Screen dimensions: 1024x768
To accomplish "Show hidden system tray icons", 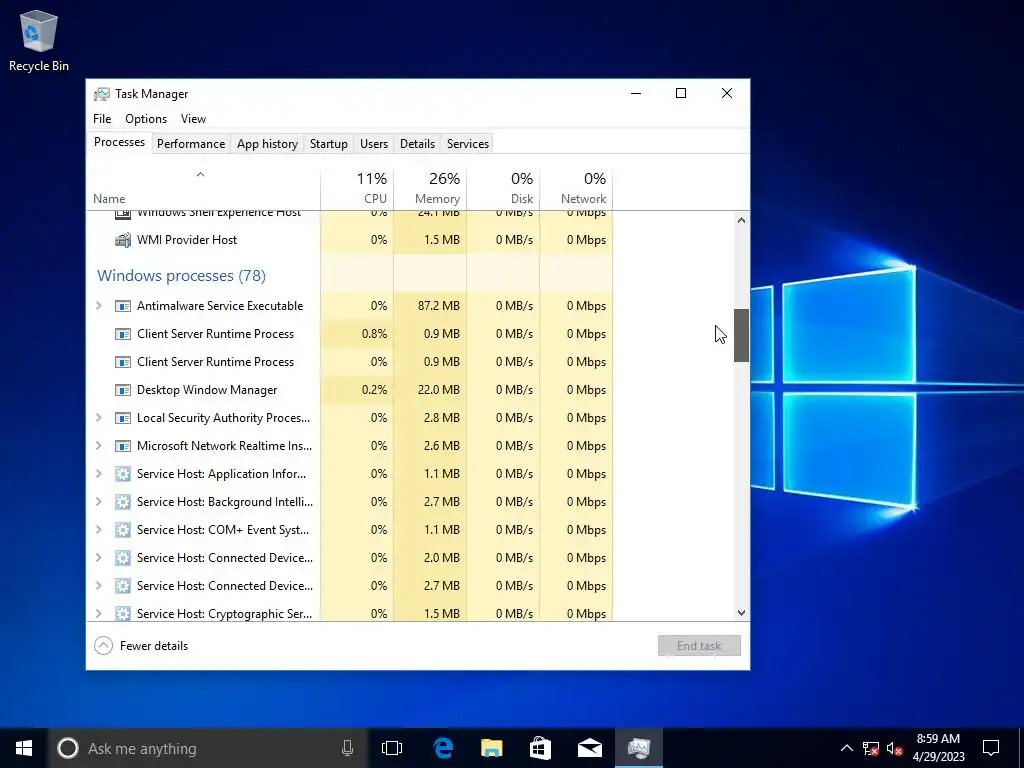I will pyautogui.click(x=846, y=748).
